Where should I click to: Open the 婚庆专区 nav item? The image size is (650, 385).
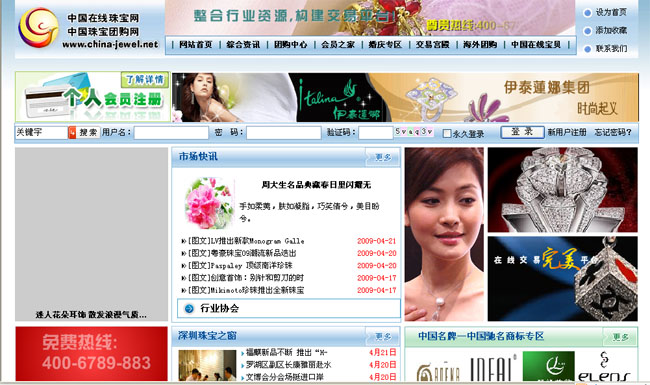[x=385, y=45]
